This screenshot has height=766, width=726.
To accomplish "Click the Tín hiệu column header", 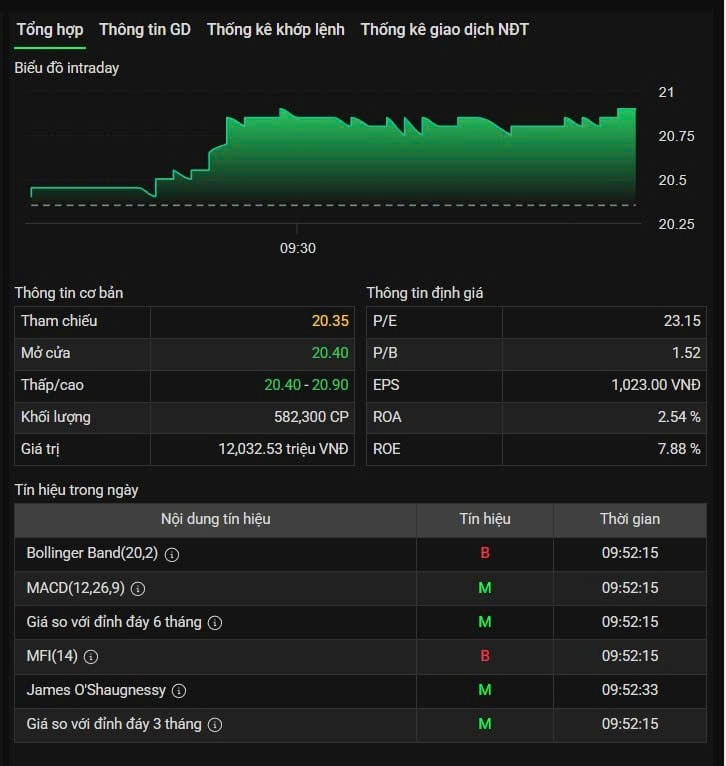I will click(x=485, y=519).
